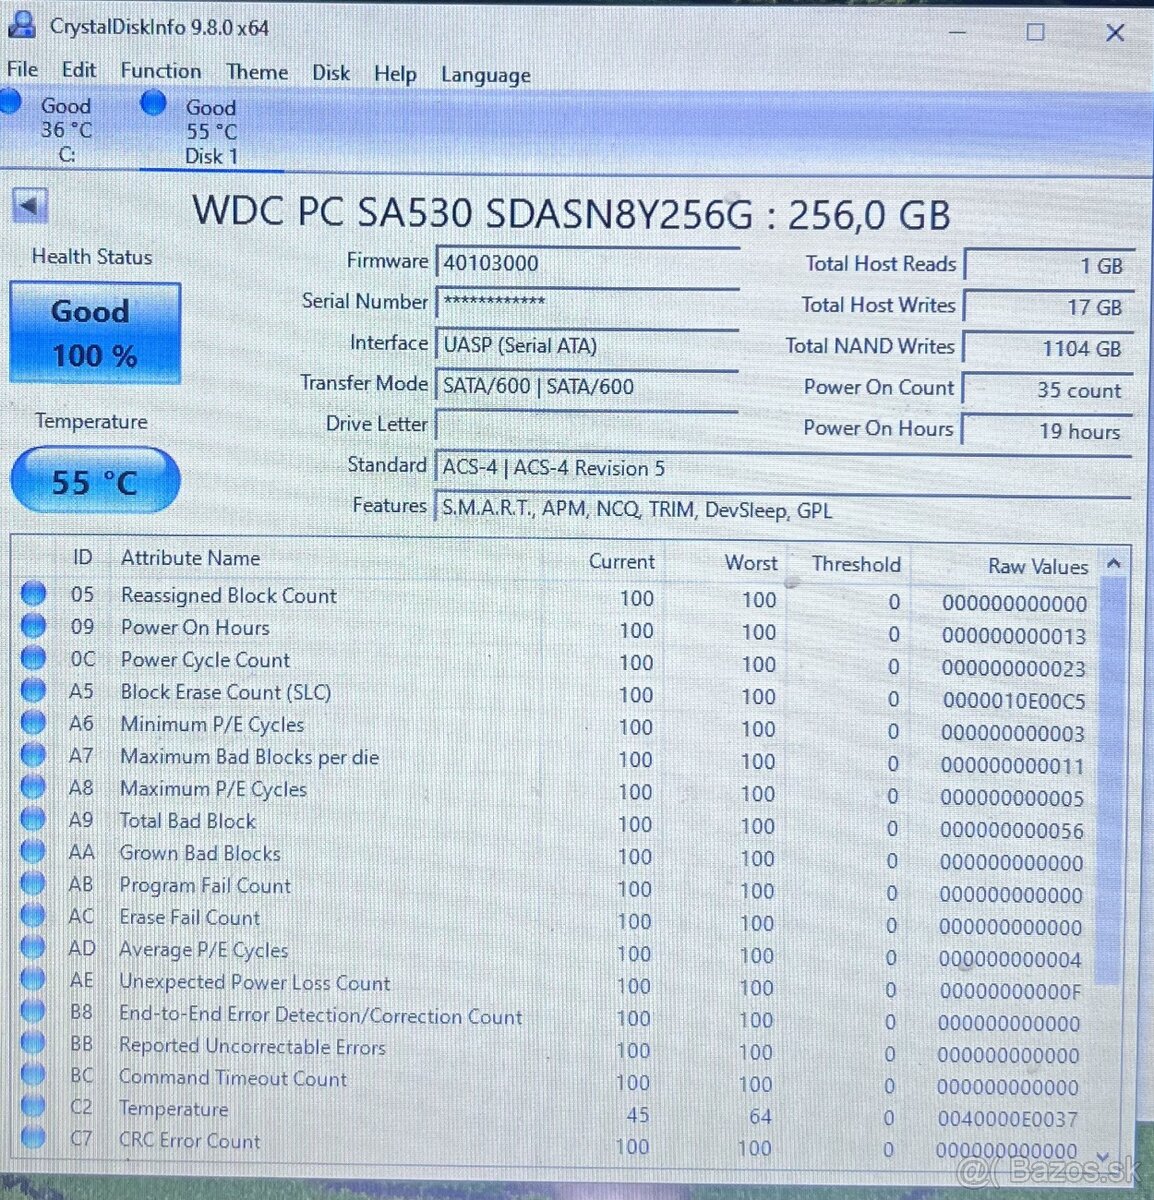Click the previous disk arrow button
This screenshot has height=1200, width=1154.
coord(29,206)
